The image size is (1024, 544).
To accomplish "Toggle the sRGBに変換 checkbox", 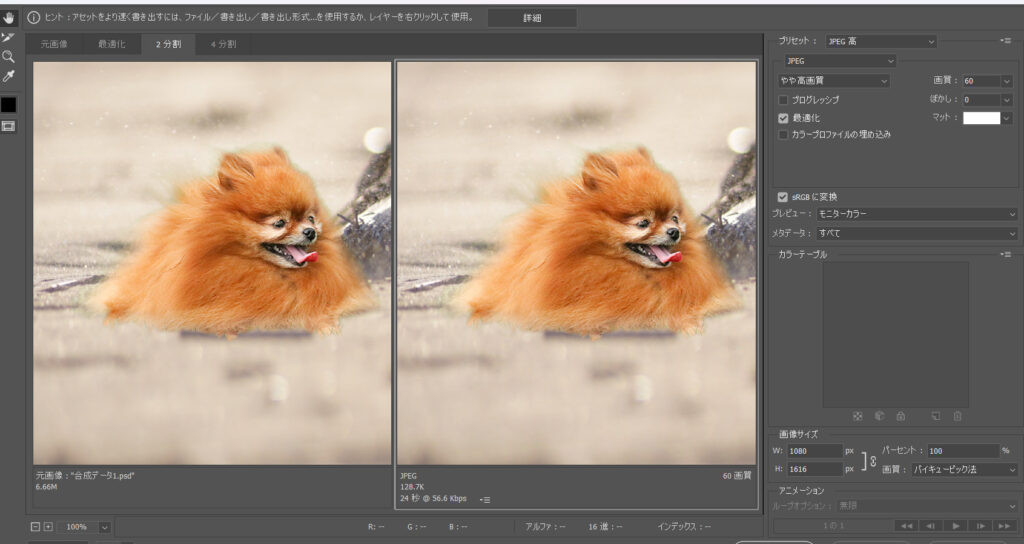I will (783, 196).
